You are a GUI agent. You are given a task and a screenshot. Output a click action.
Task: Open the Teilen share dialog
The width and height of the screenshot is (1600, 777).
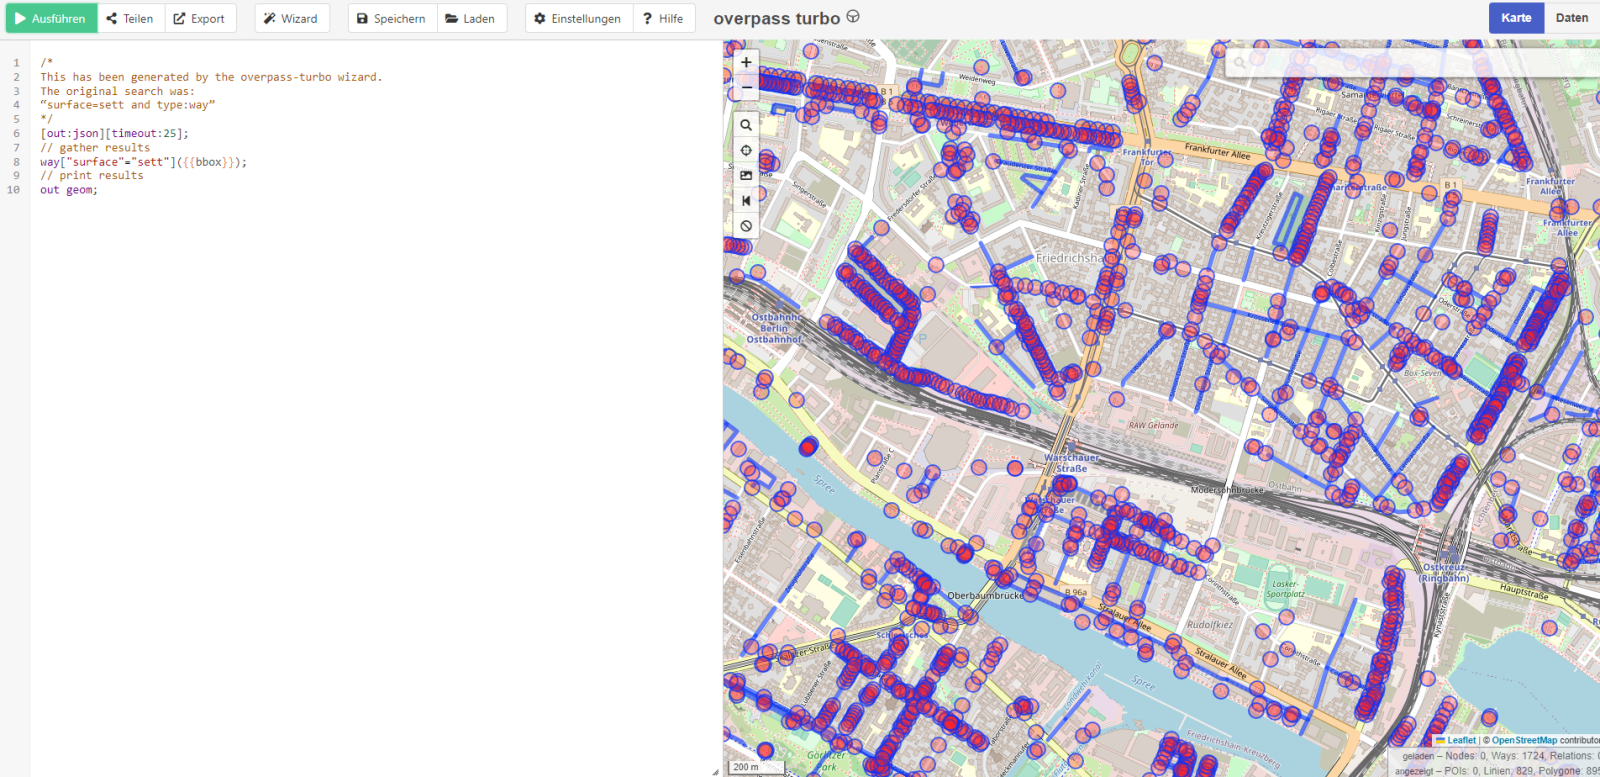click(x=131, y=19)
